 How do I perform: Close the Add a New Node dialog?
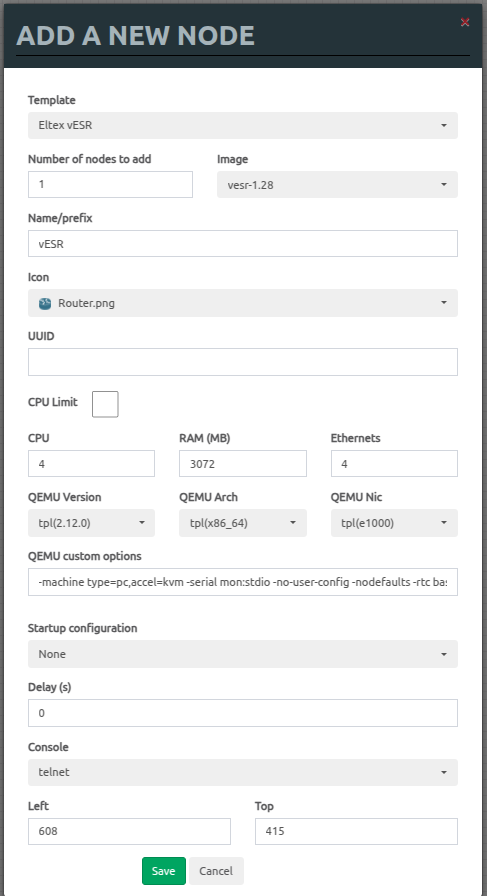pos(465,22)
